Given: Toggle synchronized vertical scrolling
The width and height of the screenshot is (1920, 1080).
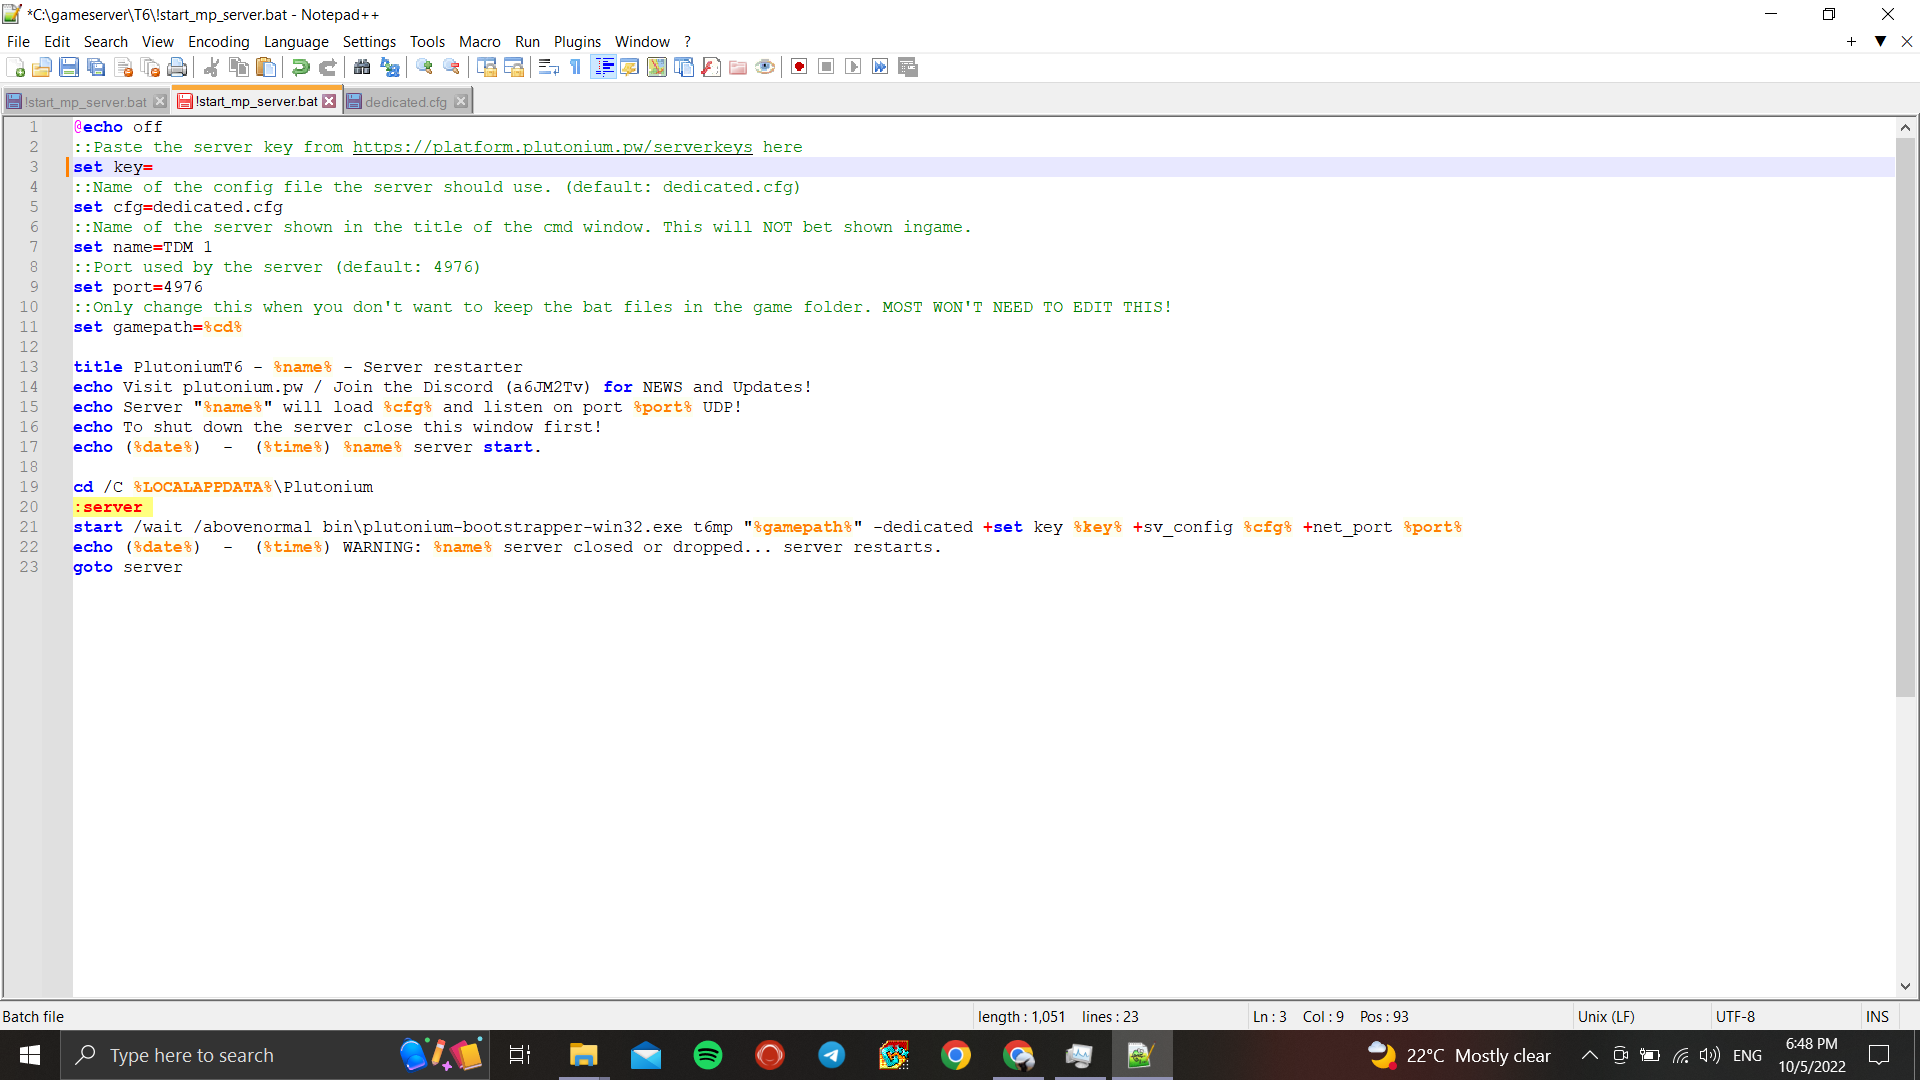Looking at the screenshot, I should click(x=486, y=67).
